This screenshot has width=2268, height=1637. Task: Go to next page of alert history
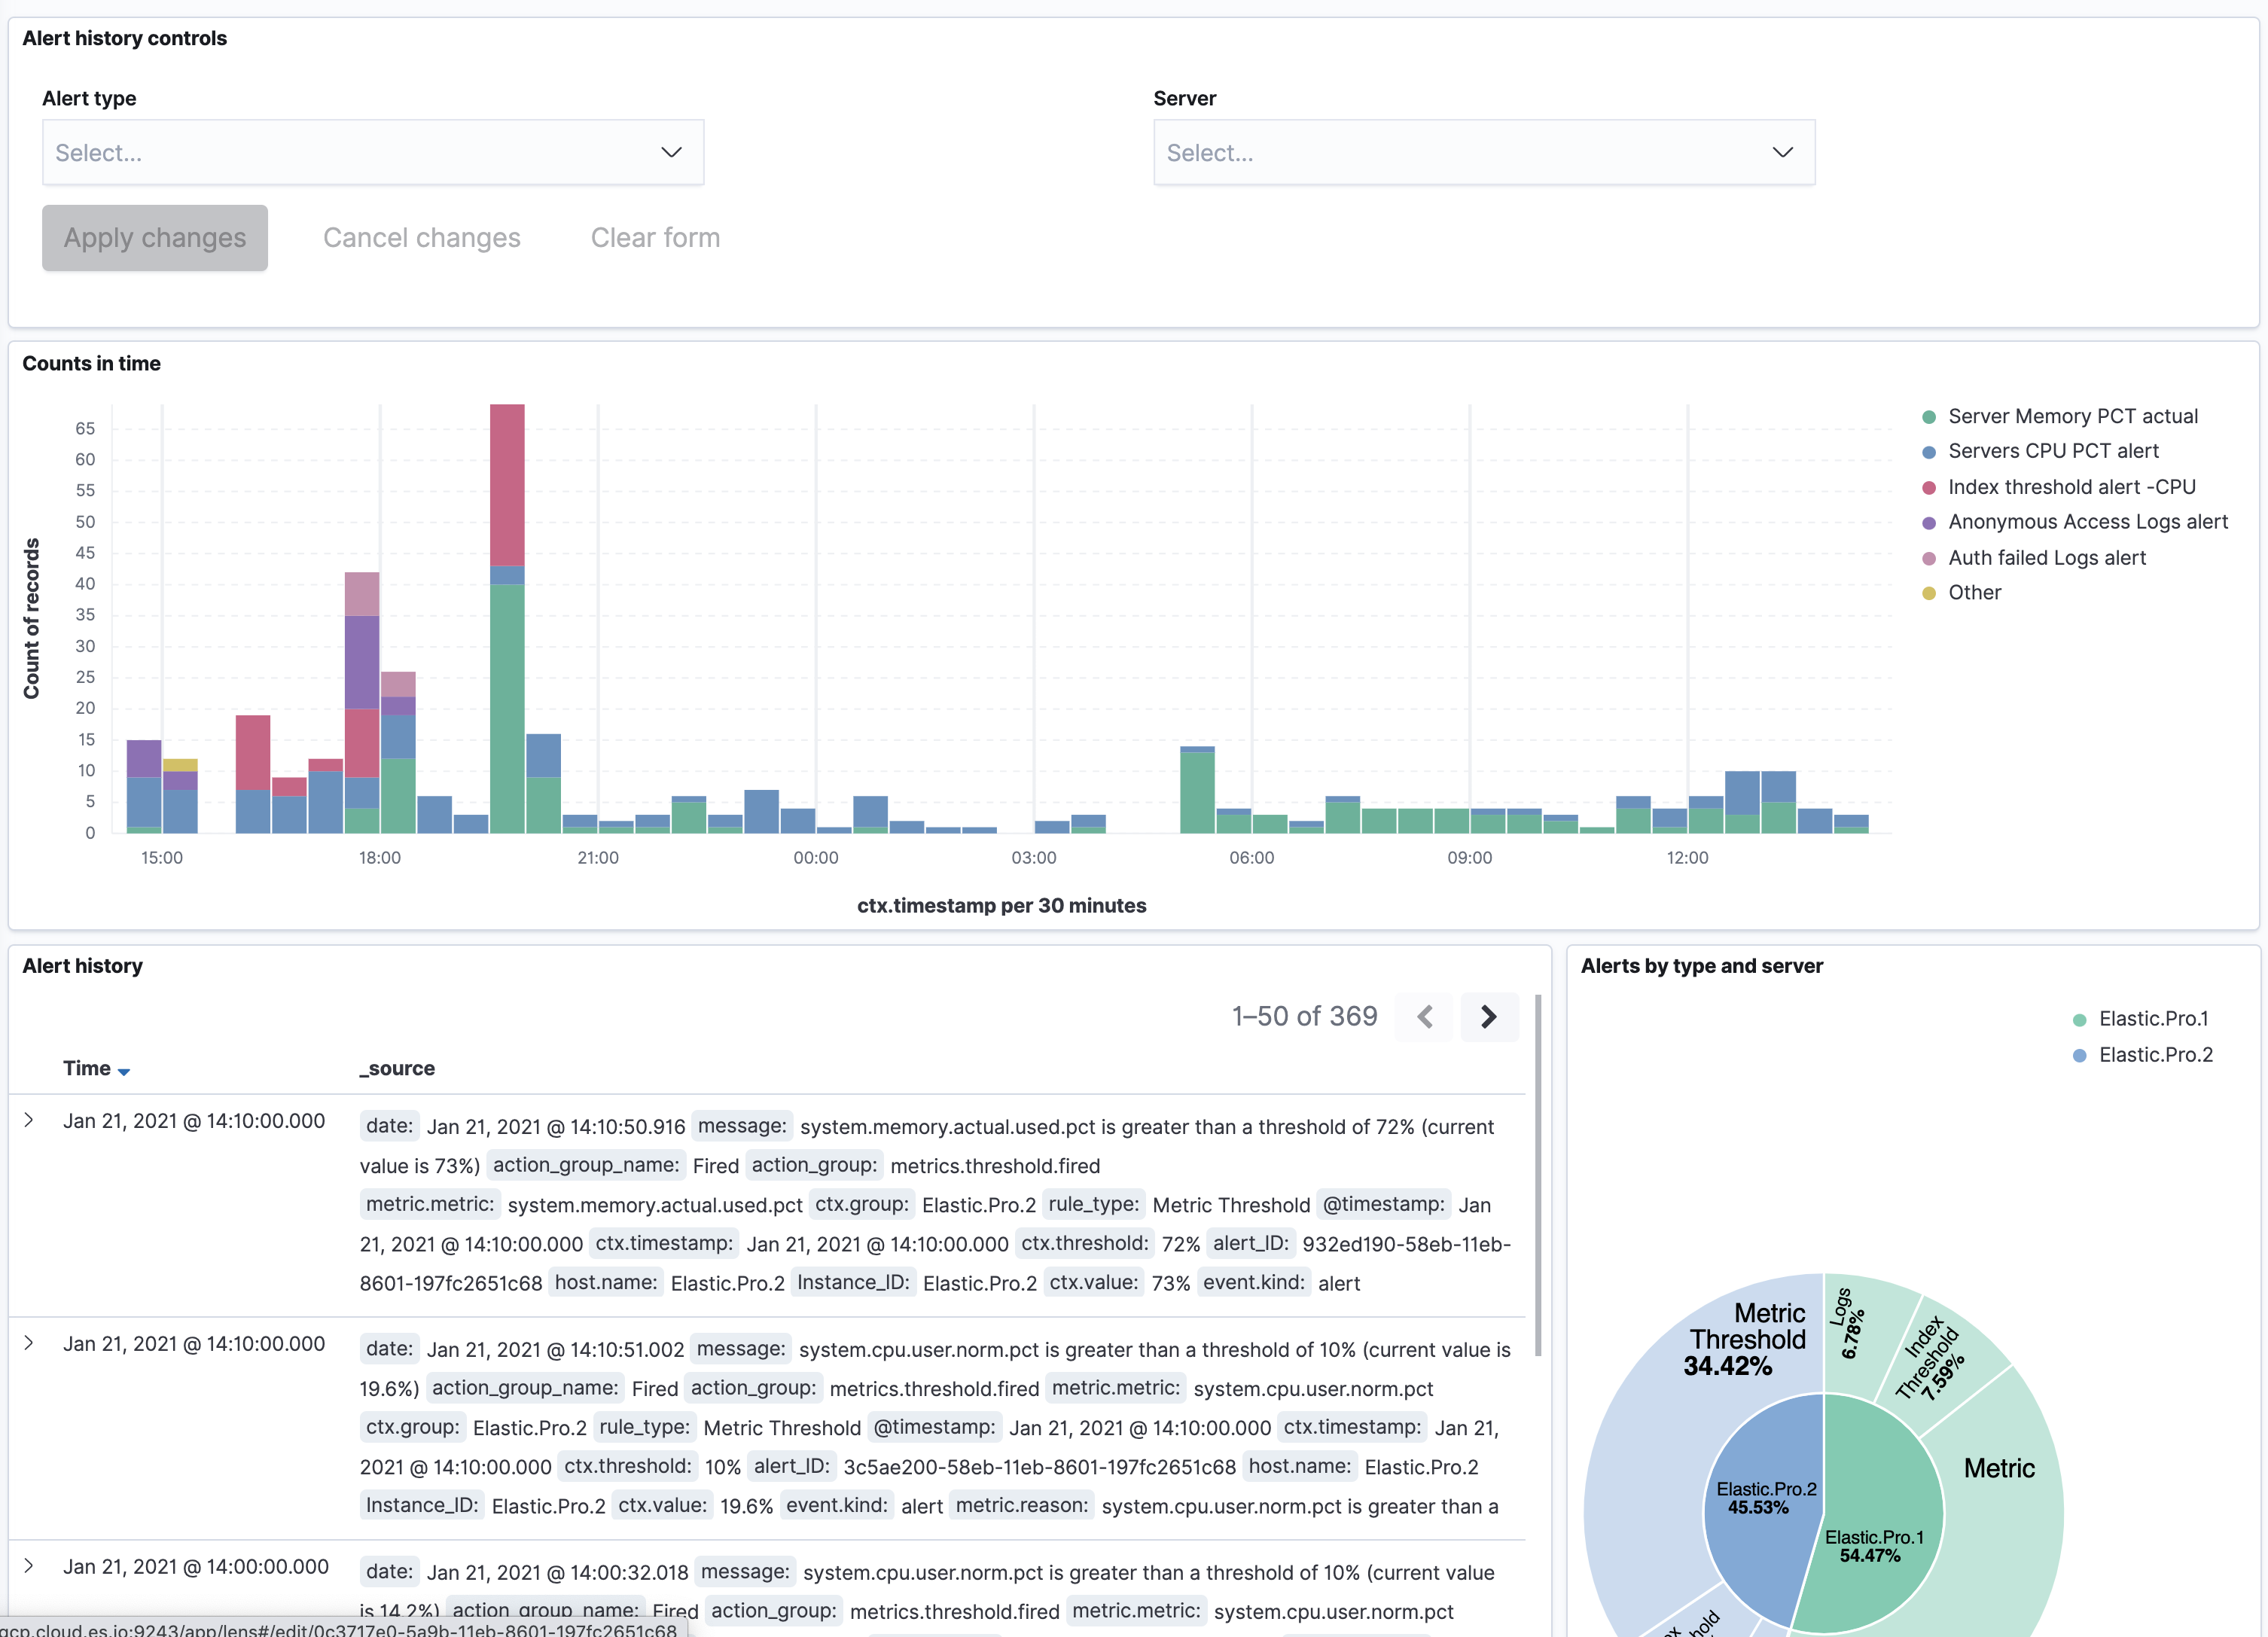(x=1488, y=1017)
